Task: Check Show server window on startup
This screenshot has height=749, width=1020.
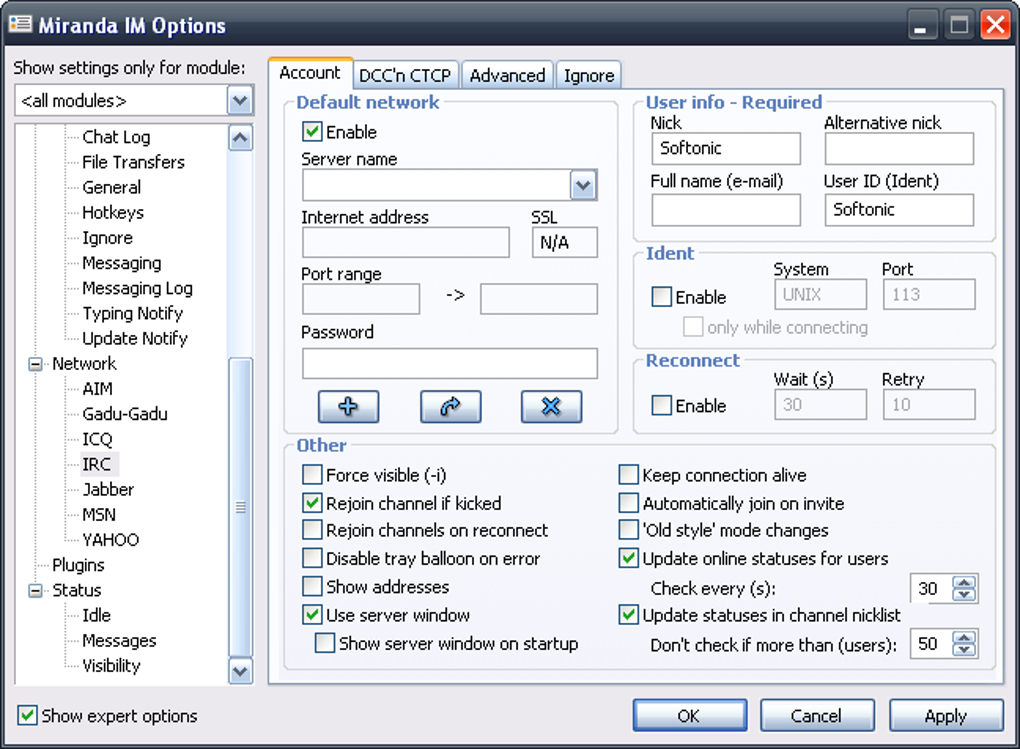Action: (x=325, y=643)
